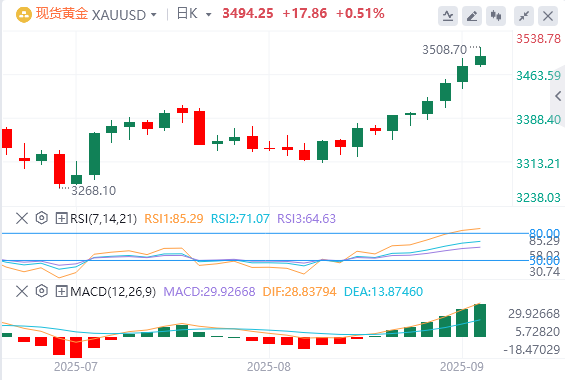The width and height of the screenshot is (565, 380).
Task: Click the +17.86 price change
Action: pos(305,14)
